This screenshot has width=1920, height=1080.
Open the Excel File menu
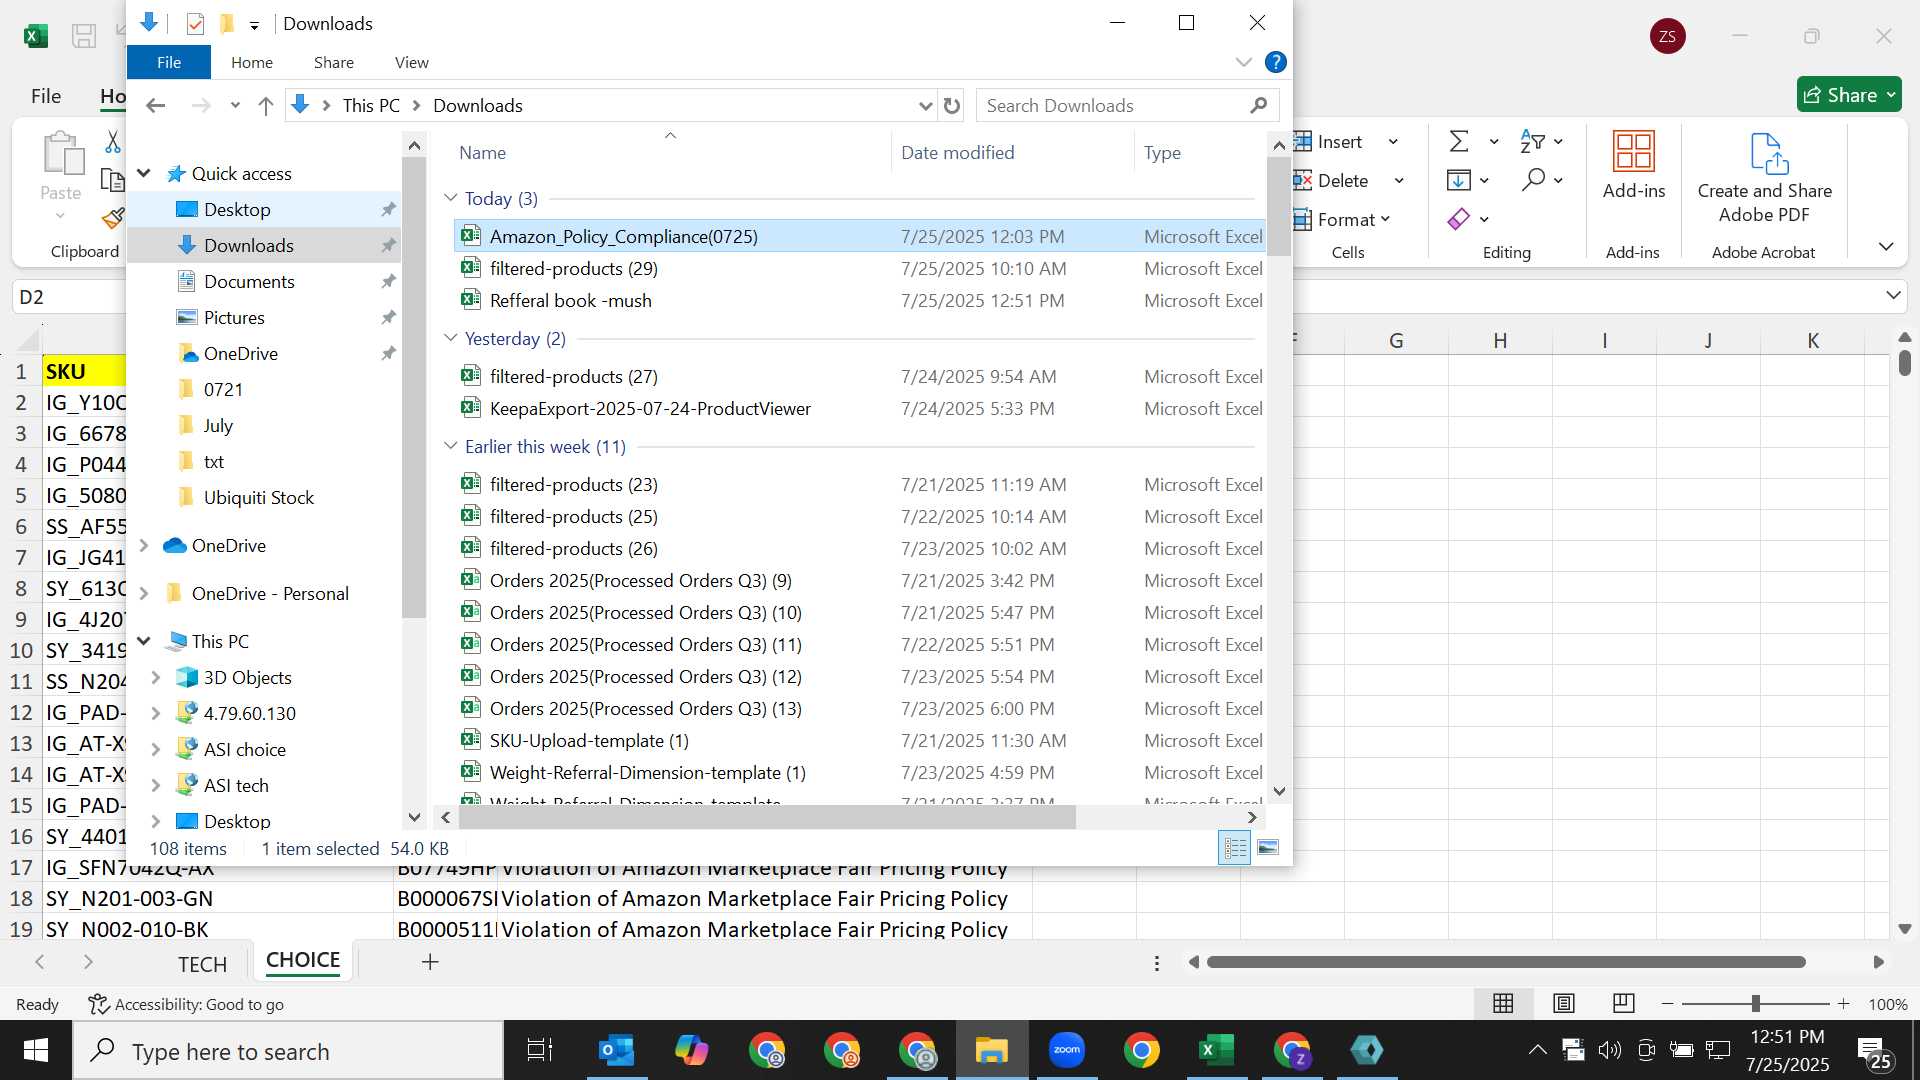[46, 96]
